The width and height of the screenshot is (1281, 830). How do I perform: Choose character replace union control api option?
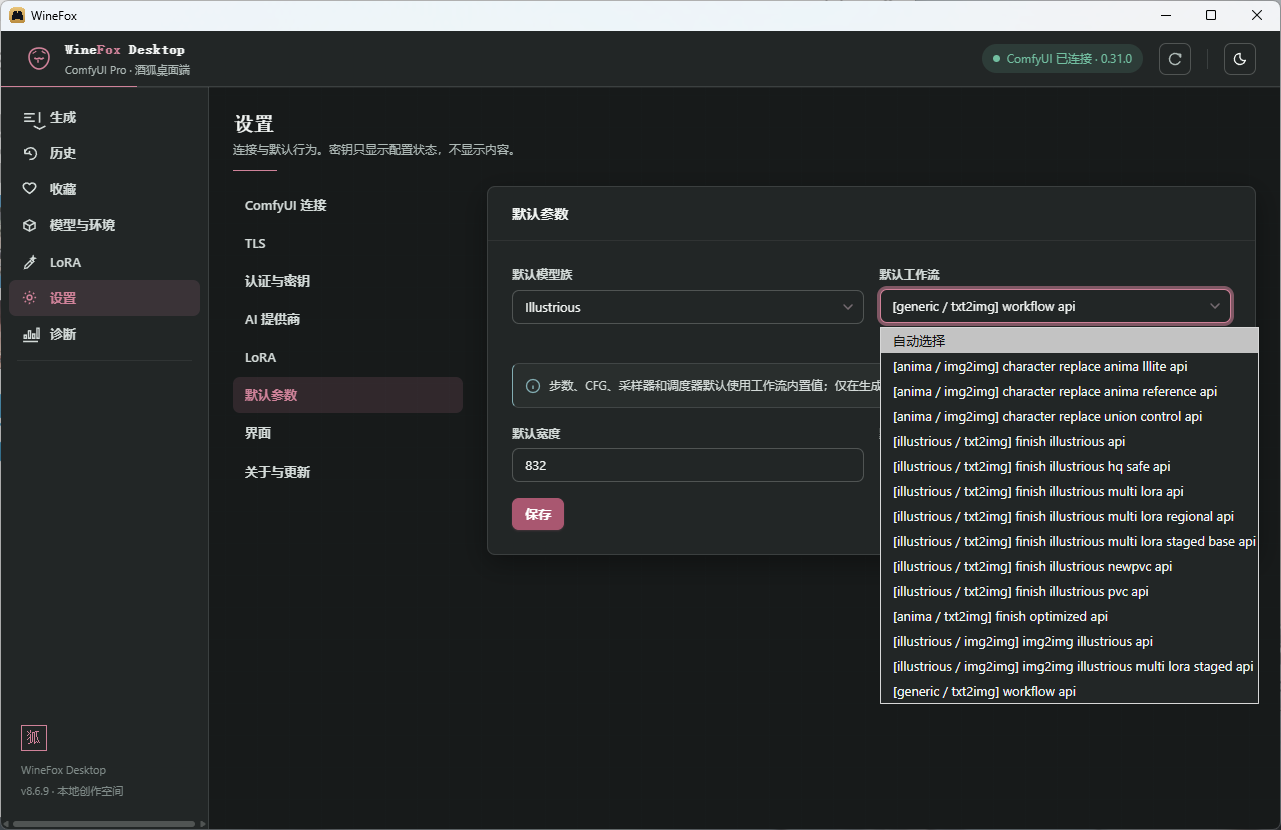click(1069, 416)
